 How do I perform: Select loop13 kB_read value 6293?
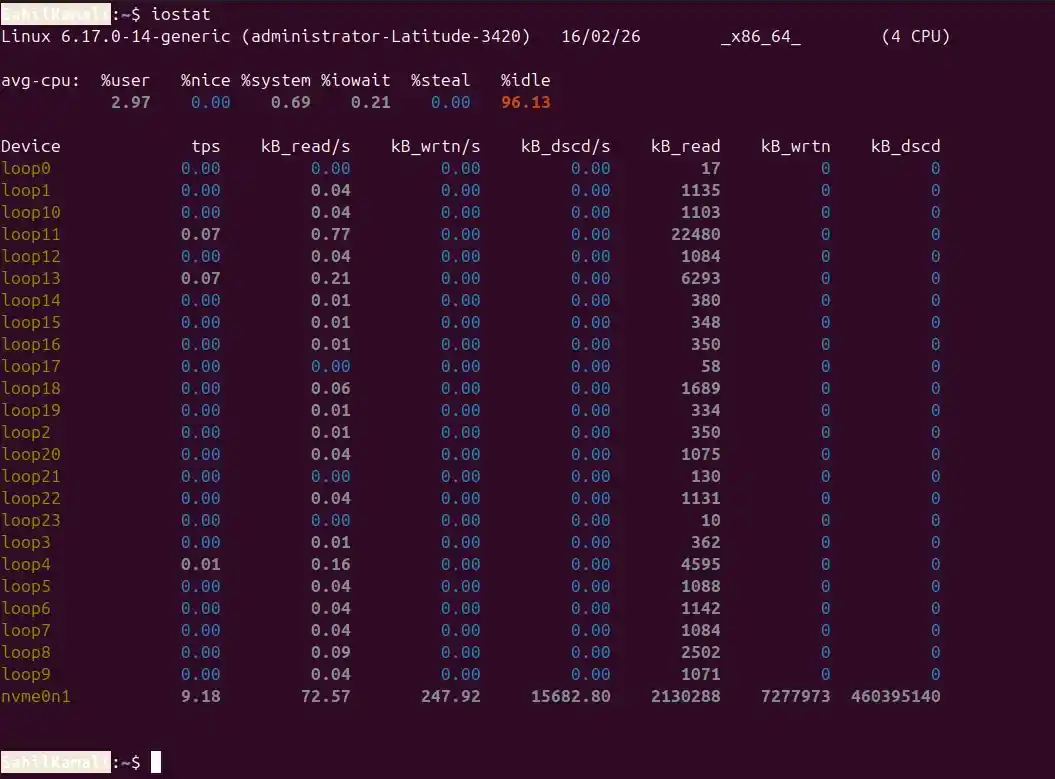tap(700, 279)
